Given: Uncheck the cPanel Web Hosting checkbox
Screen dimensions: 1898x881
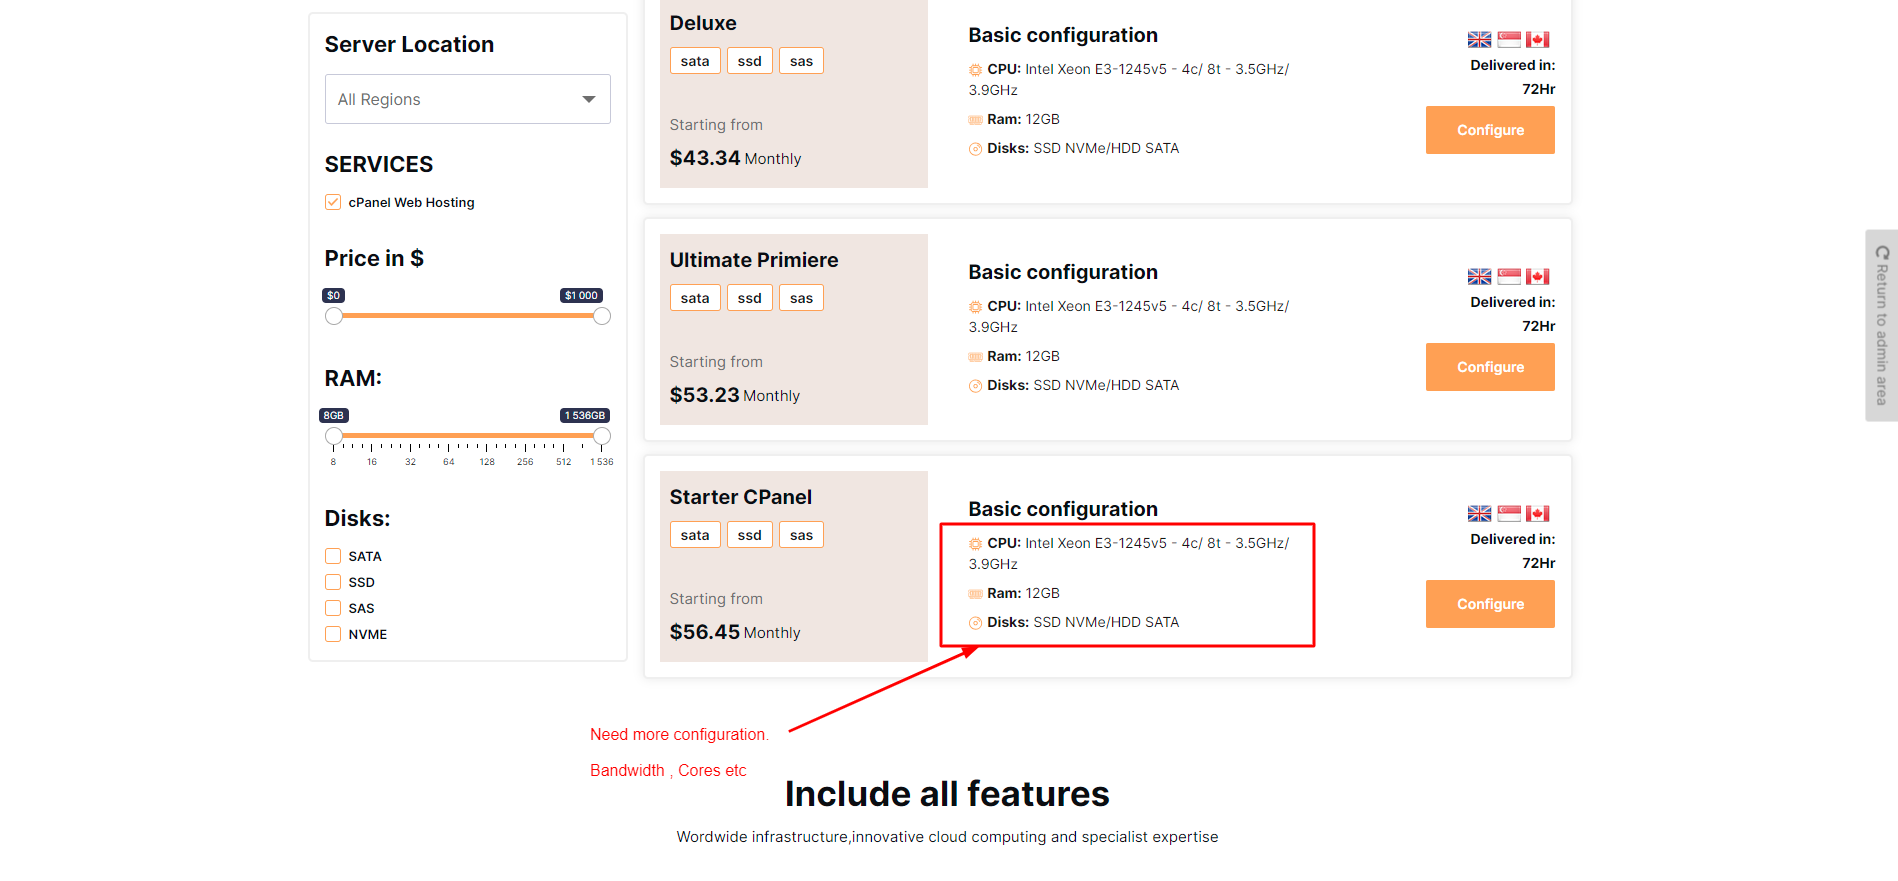Looking at the screenshot, I should [333, 202].
